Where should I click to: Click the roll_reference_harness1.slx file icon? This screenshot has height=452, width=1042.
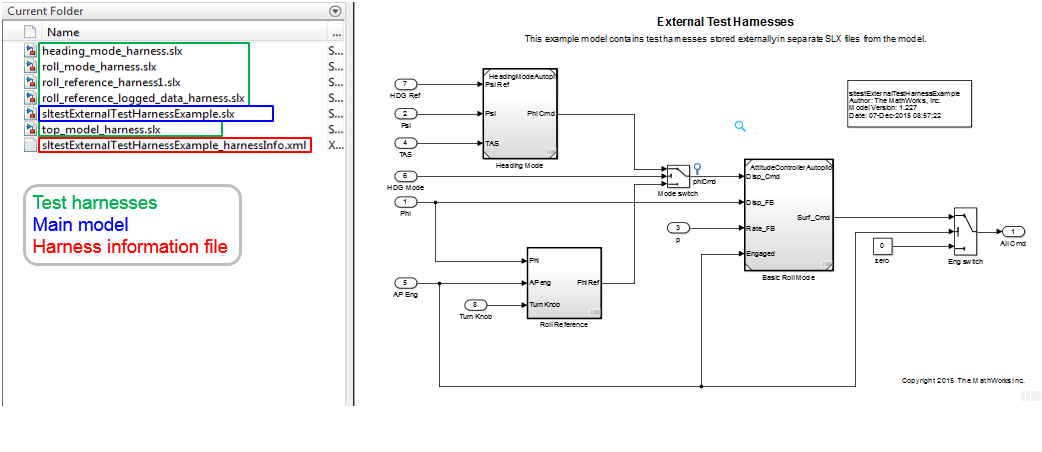[x=30, y=82]
